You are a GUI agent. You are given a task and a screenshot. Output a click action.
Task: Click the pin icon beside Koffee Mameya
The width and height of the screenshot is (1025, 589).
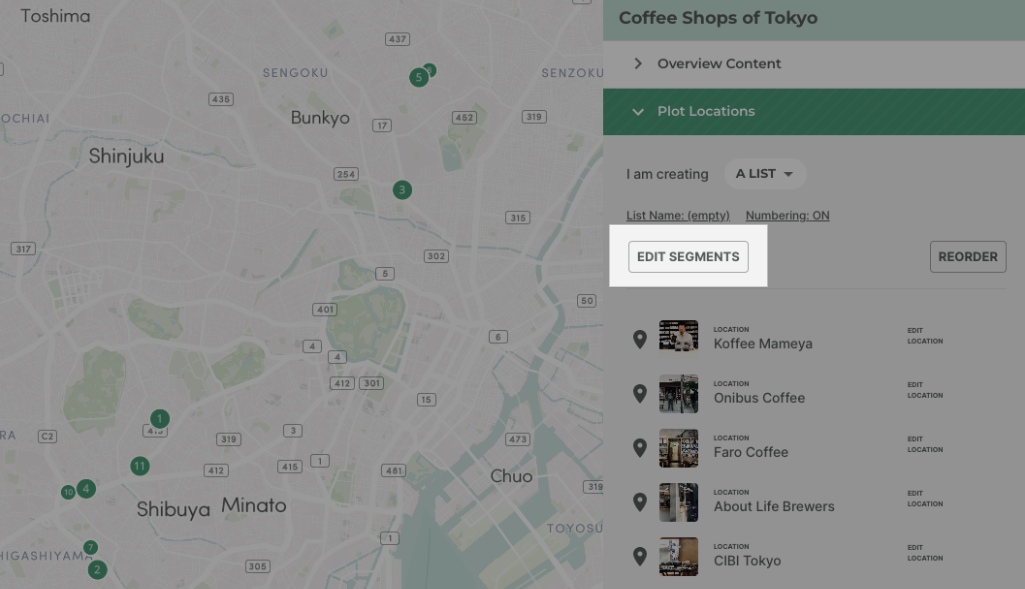(640, 339)
